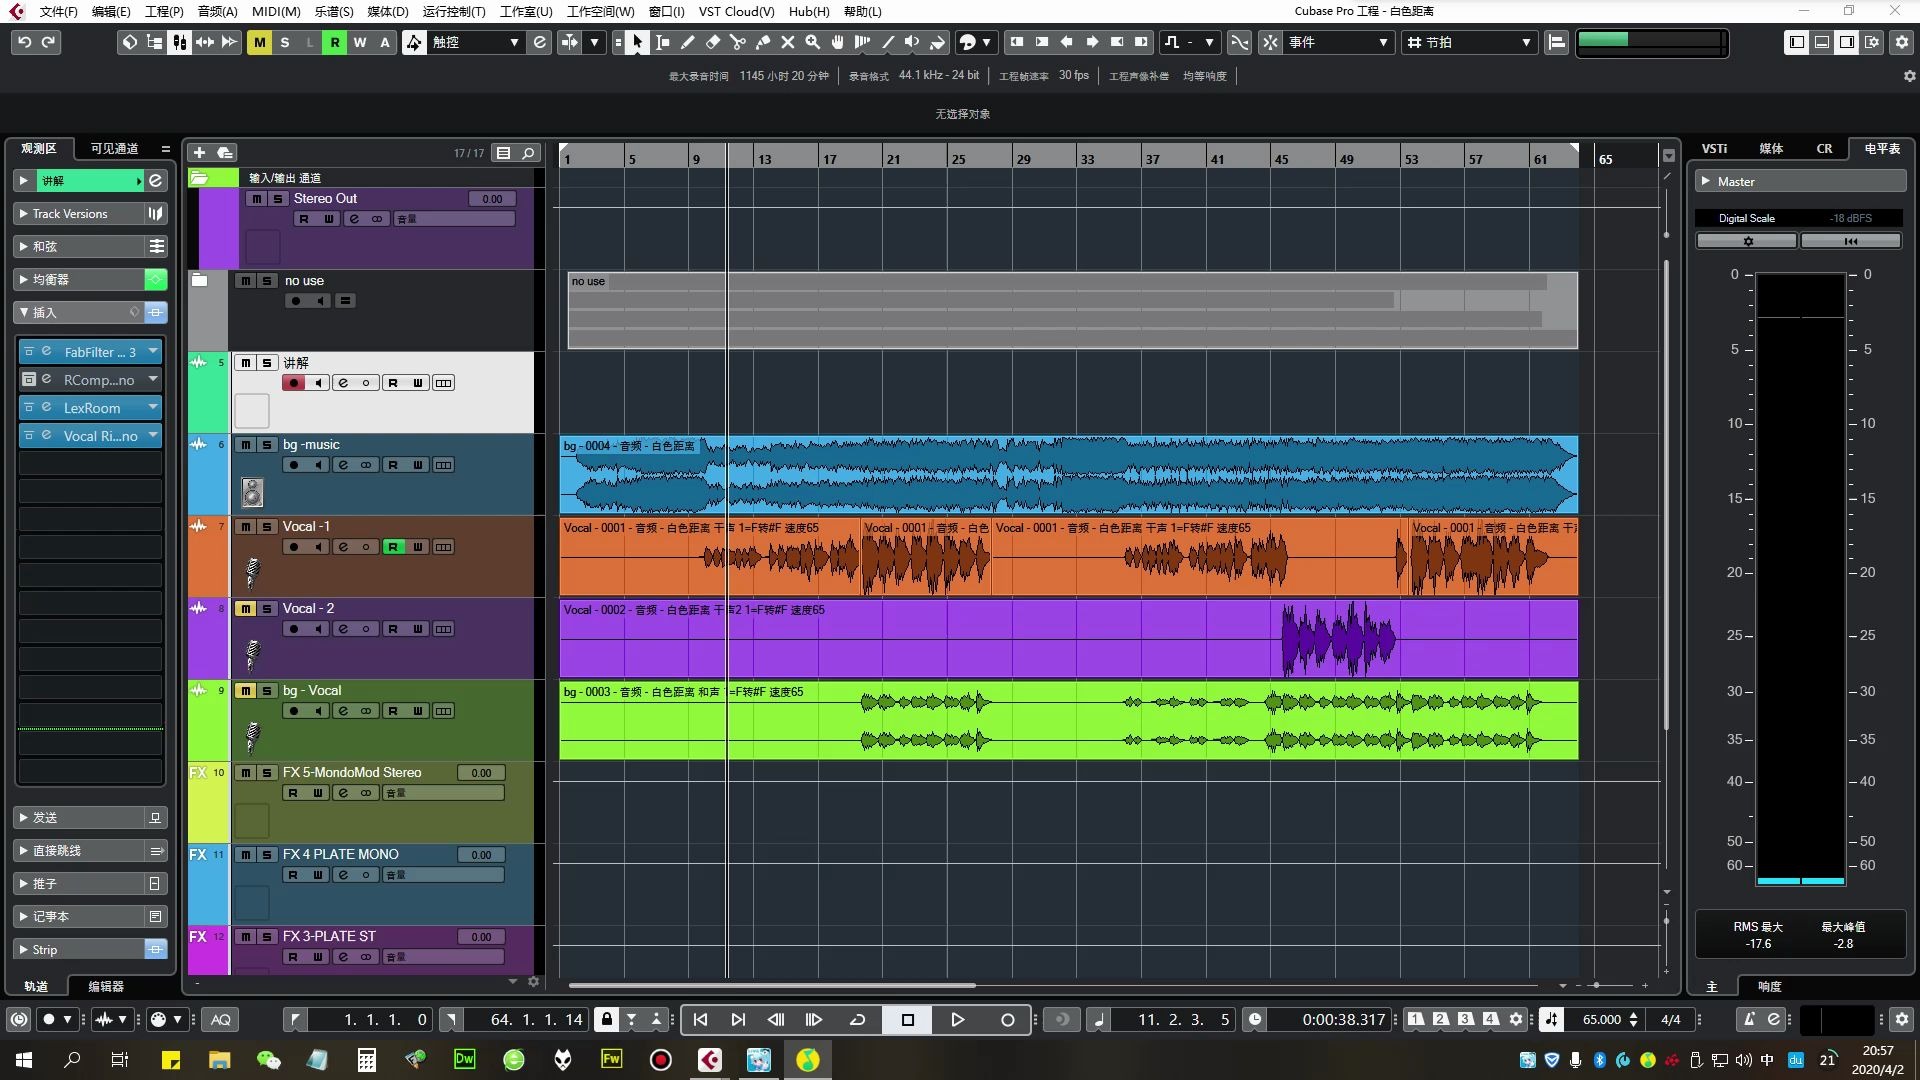Unmute the Vocal - 2 track
Screen dimensions: 1920x1080
coord(246,609)
